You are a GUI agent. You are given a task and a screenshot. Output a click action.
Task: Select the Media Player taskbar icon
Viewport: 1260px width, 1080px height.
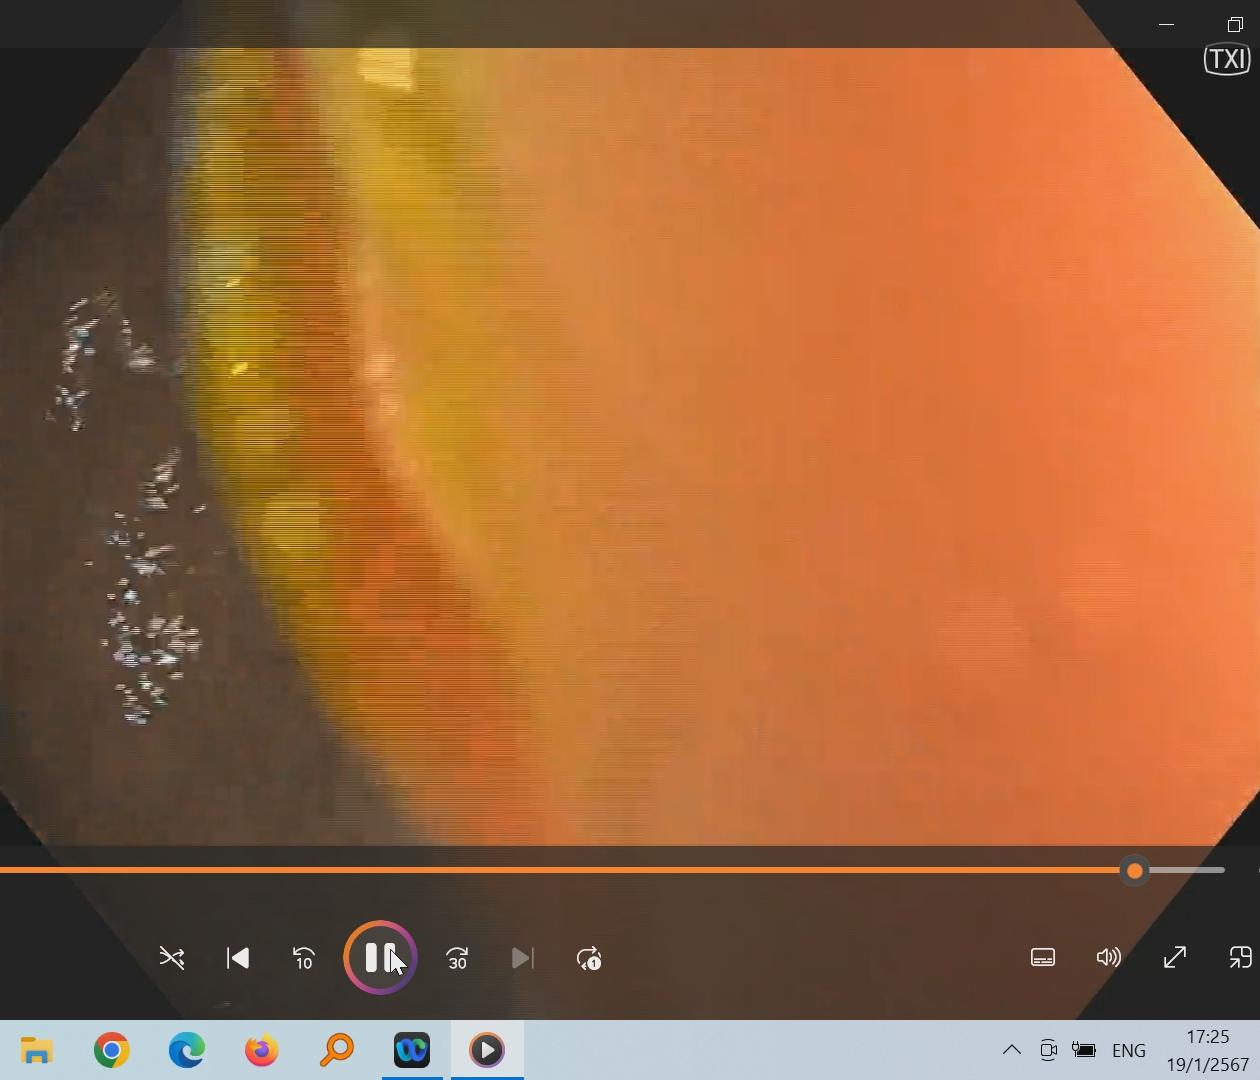(x=487, y=1050)
